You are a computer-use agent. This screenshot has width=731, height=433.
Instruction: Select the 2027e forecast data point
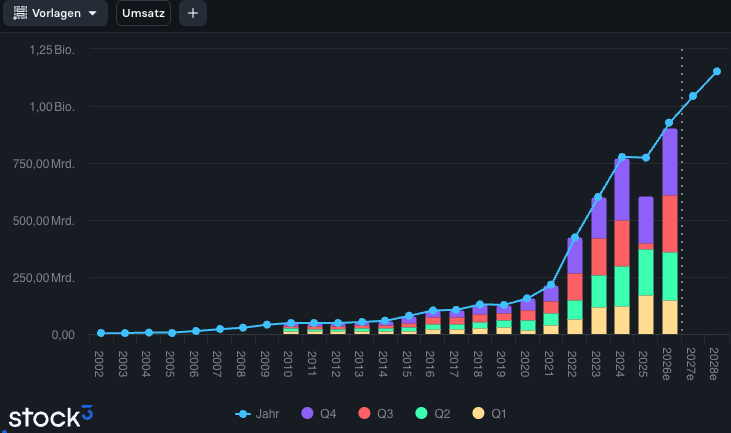tap(693, 96)
